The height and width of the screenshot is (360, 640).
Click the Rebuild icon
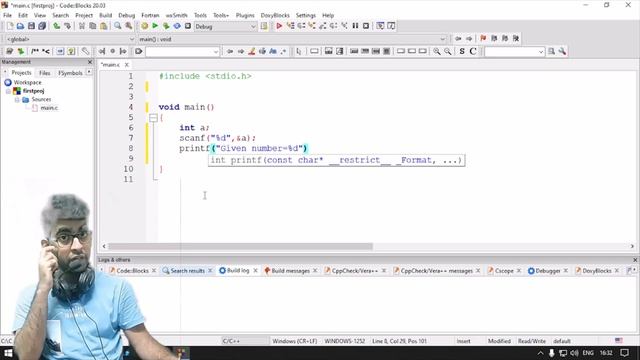coord(177,26)
